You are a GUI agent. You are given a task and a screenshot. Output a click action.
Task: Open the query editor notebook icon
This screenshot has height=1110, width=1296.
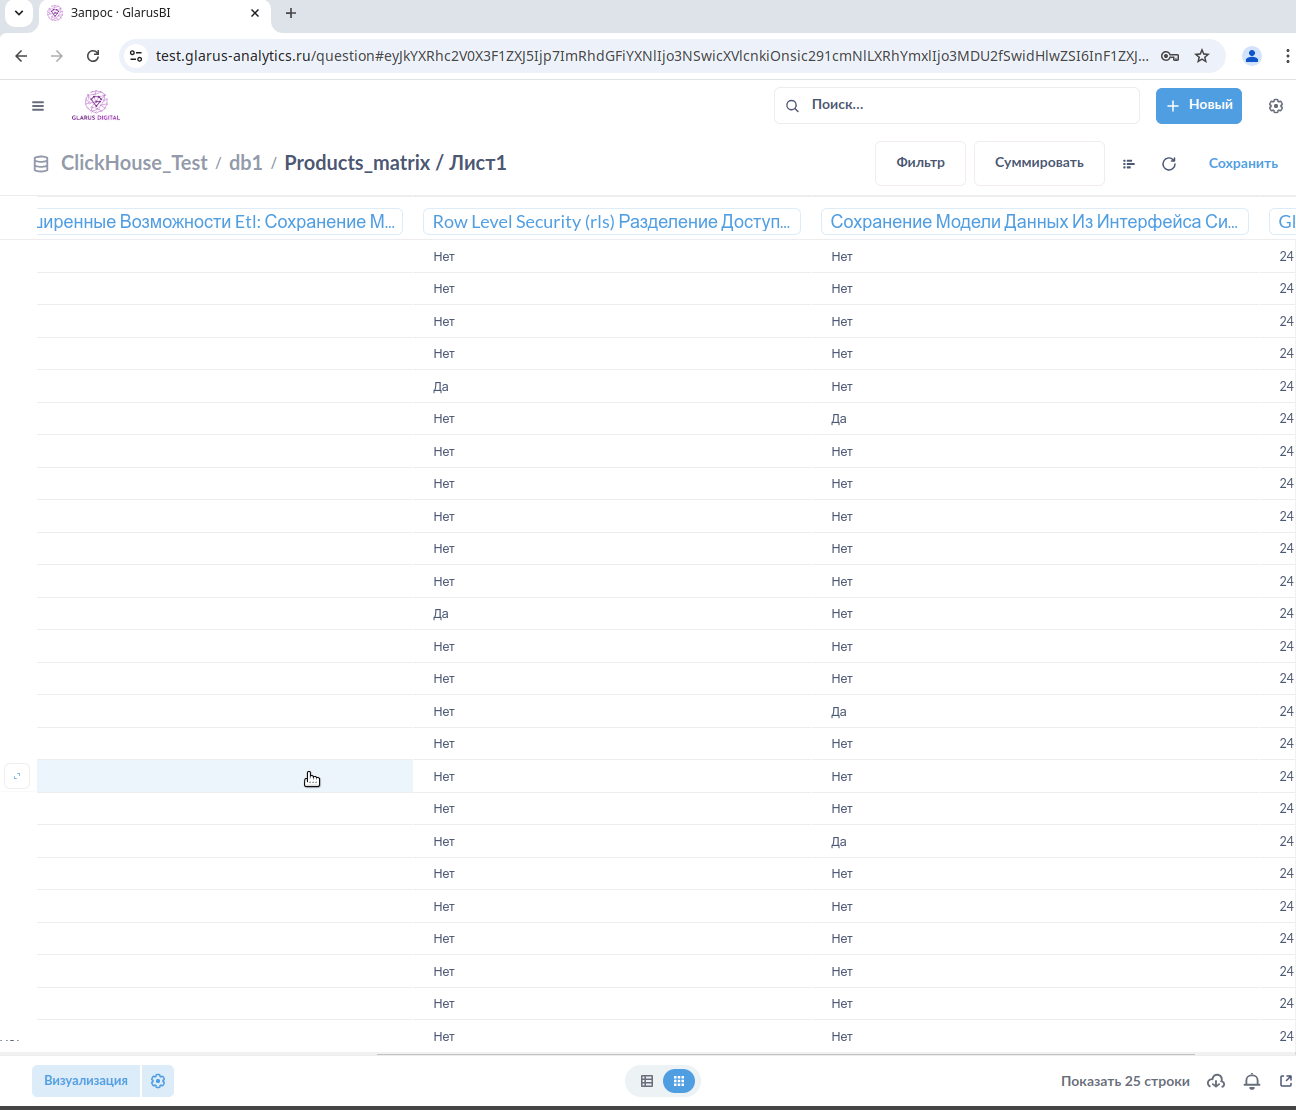pos(1128,164)
